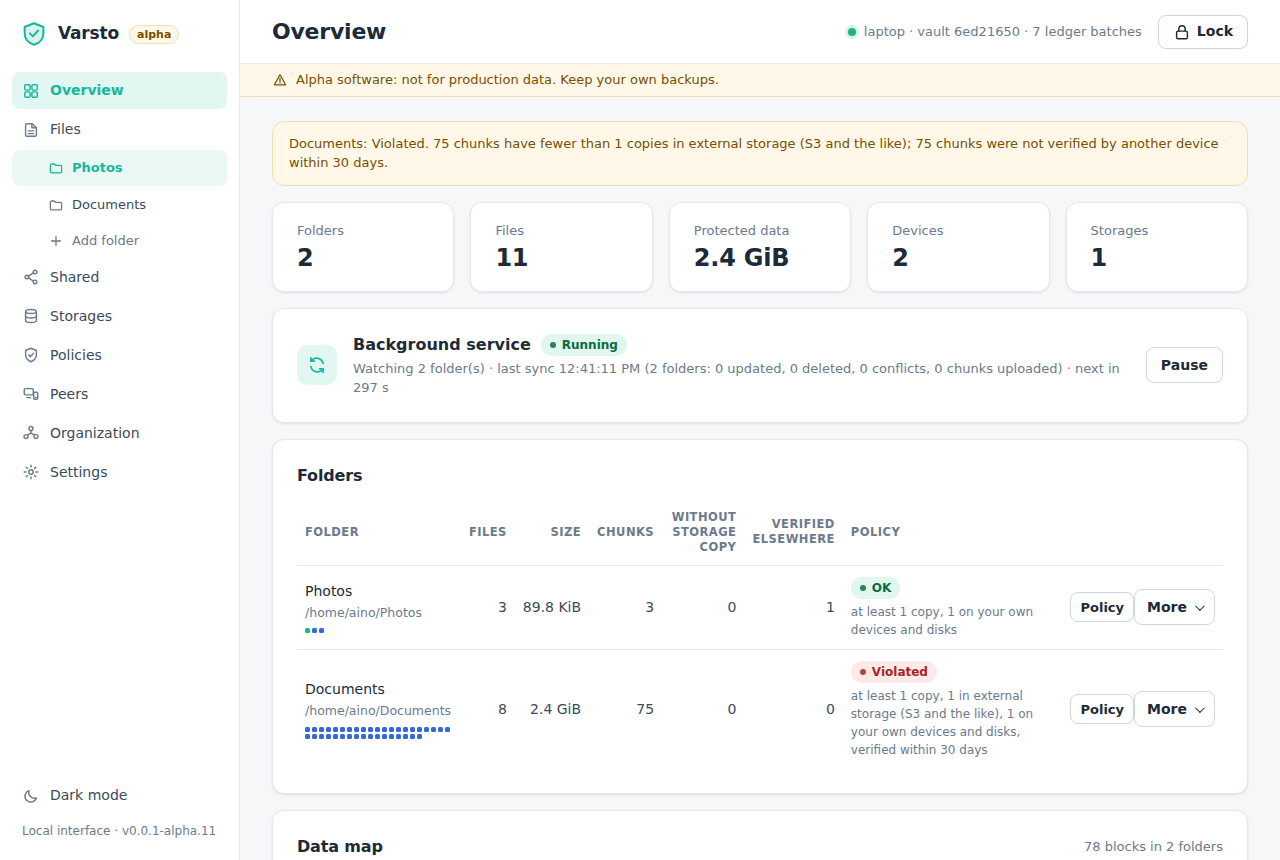Click the Peers devices icon
This screenshot has height=860, width=1280.
(31, 394)
